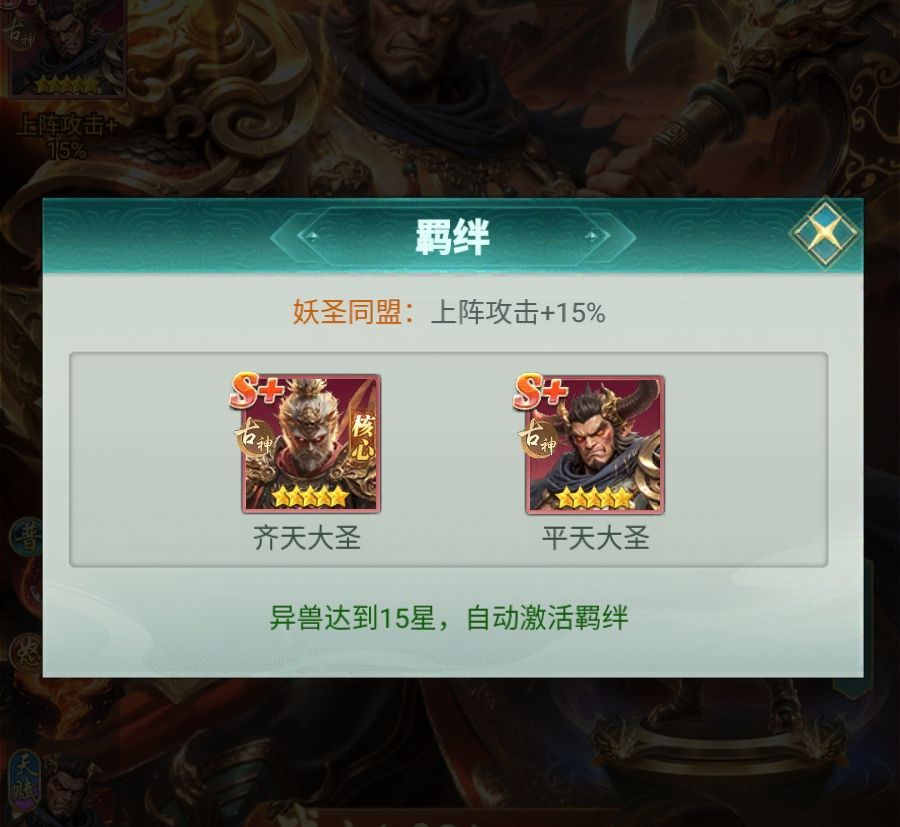Tap the S+ badge on 平天大圣
This screenshot has width=900, height=827.
(x=540, y=390)
